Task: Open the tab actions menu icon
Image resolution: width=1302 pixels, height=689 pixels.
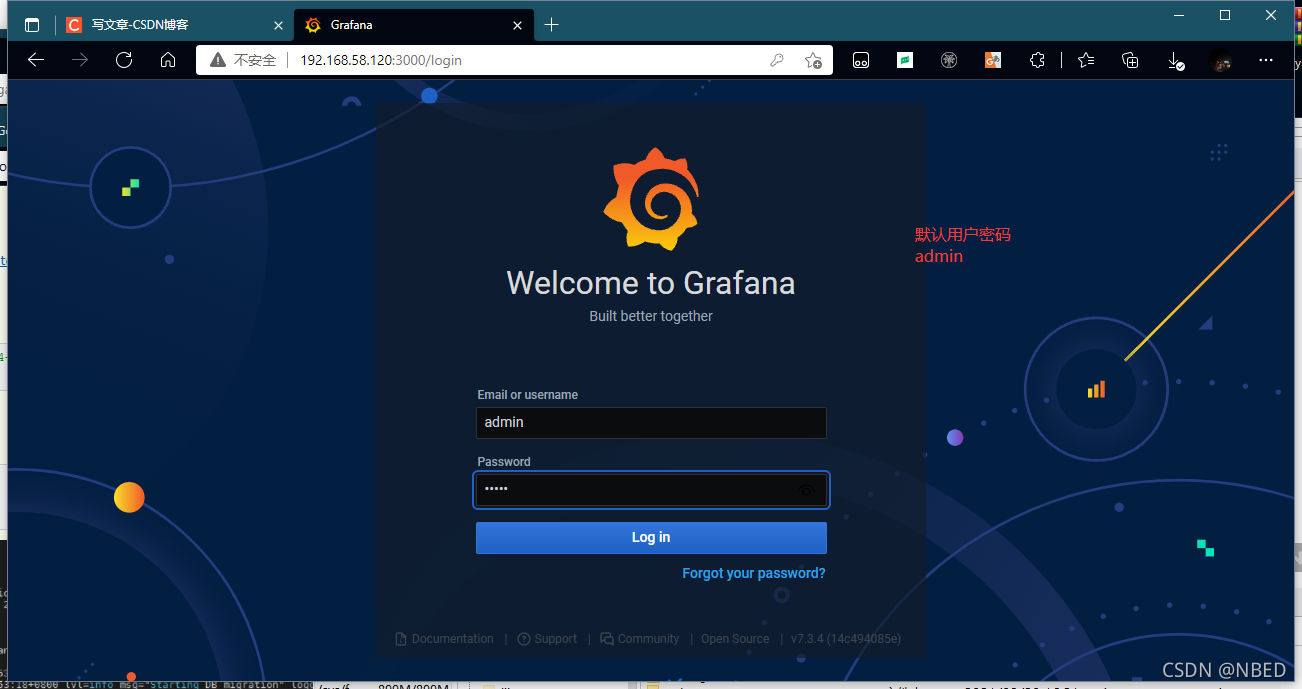Action: [32, 25]
